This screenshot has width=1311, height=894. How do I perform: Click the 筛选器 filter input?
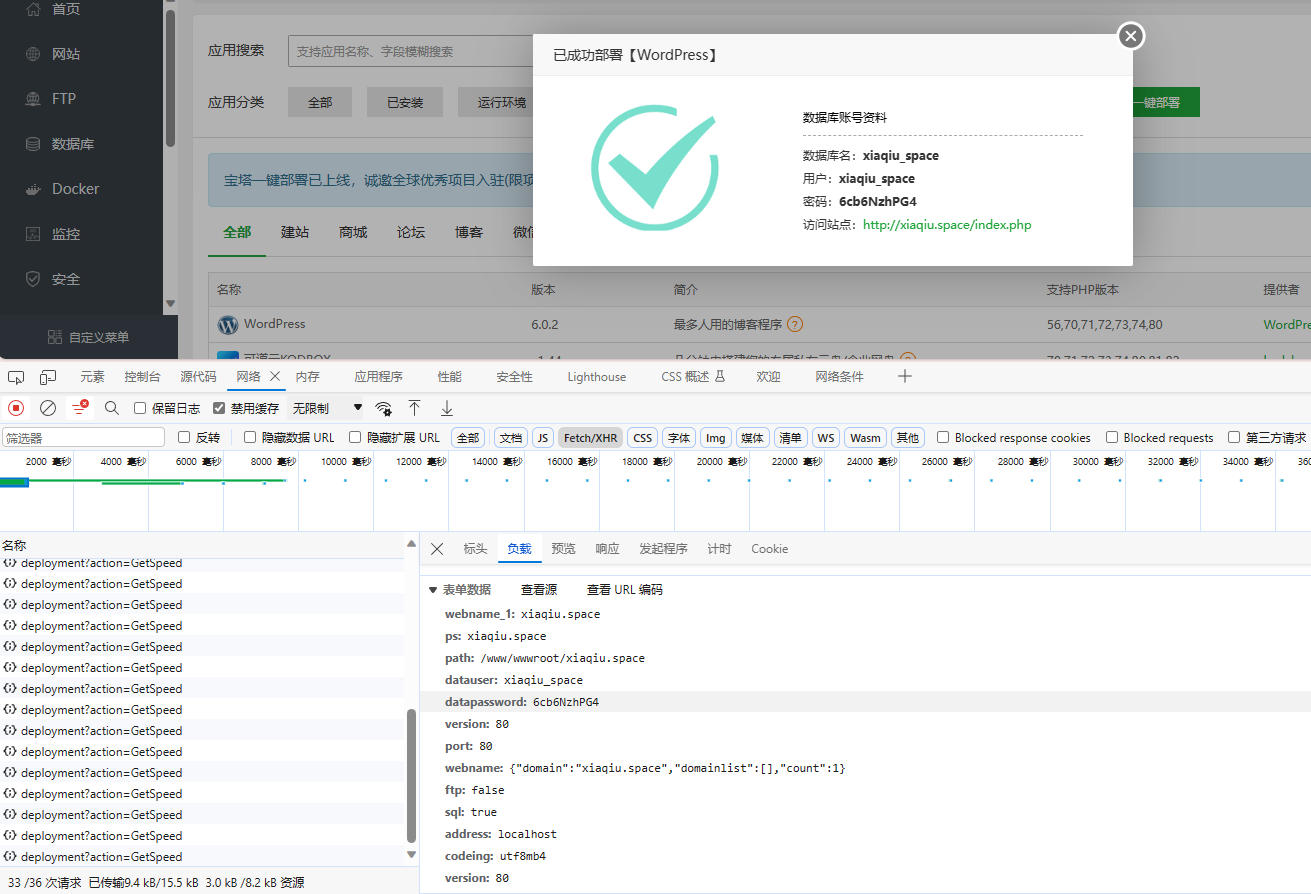83,438
